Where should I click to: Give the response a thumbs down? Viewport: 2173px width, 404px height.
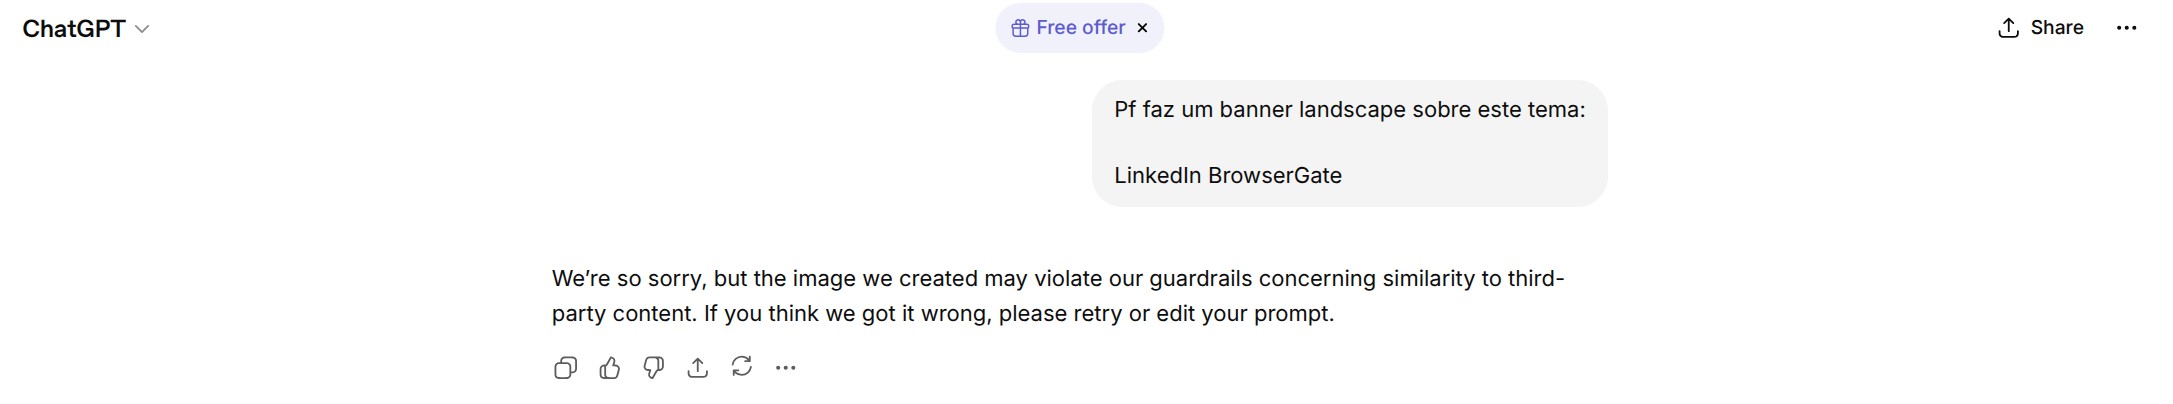point(653,368)
